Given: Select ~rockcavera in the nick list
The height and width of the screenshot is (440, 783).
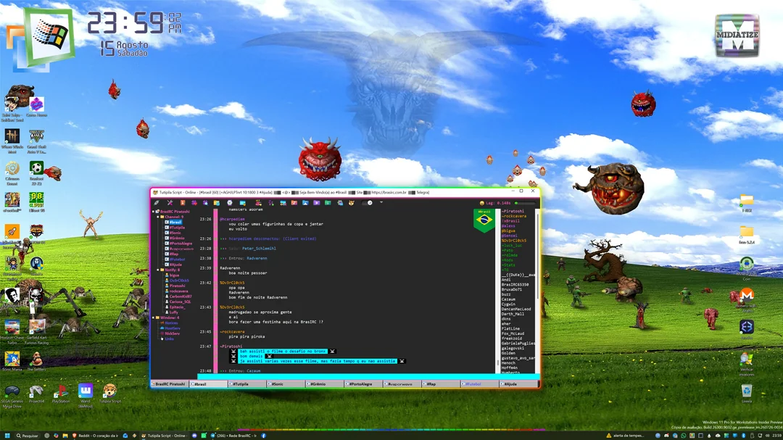Looking at the screenshot, I should click(514, 216).
